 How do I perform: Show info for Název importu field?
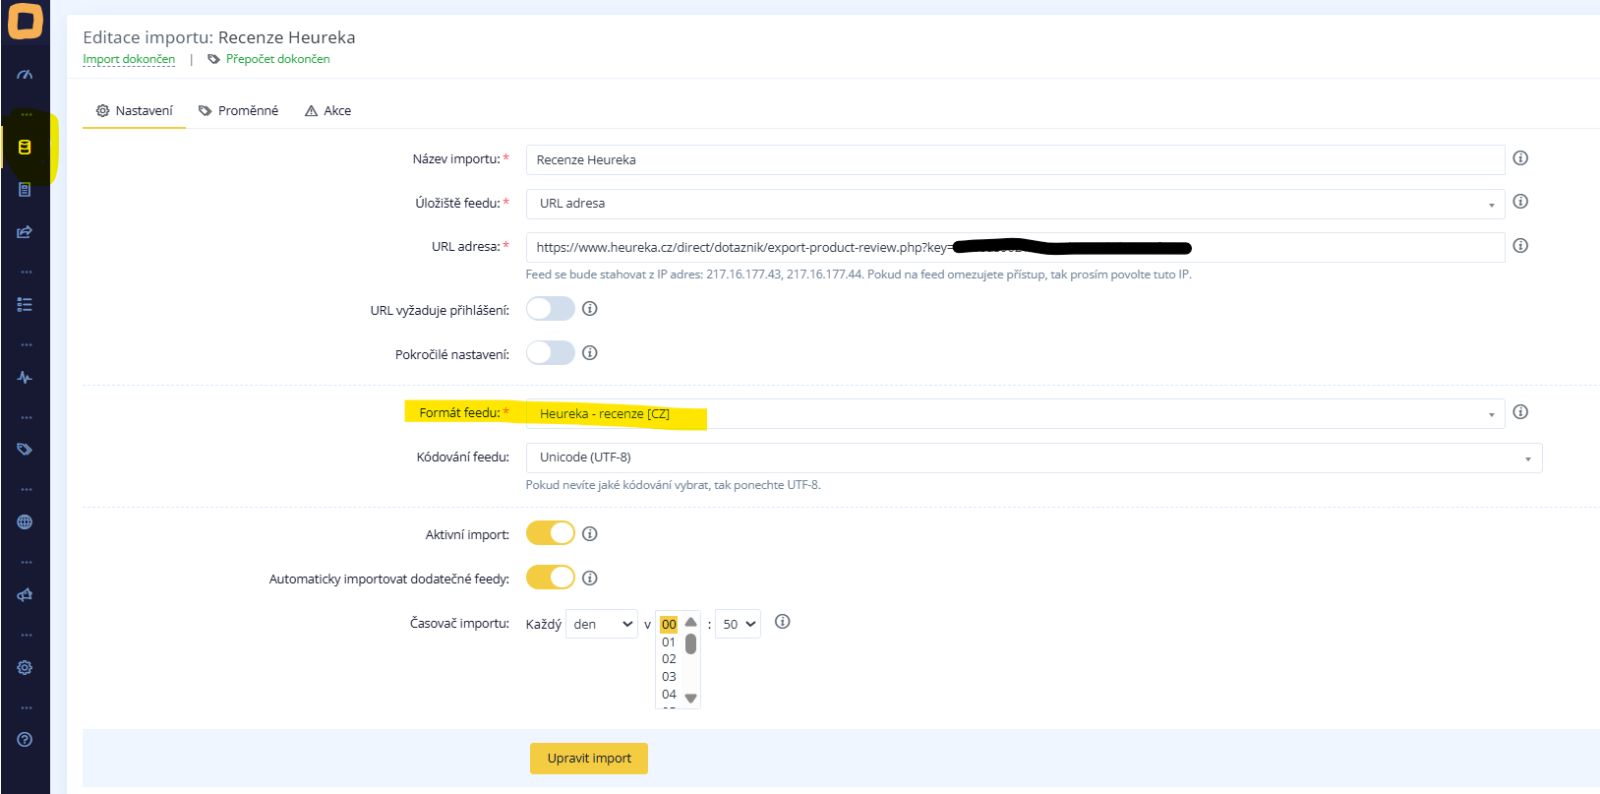pos(1520,158)
